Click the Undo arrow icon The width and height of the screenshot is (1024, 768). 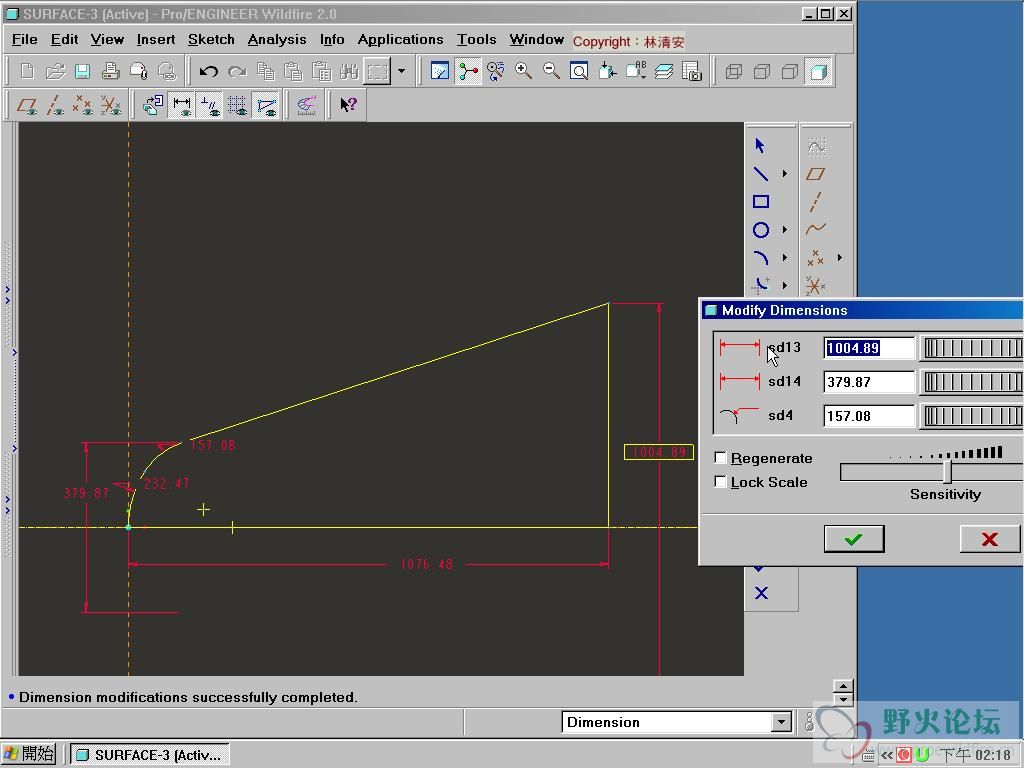pyautogui.click(x=208, y=71)
